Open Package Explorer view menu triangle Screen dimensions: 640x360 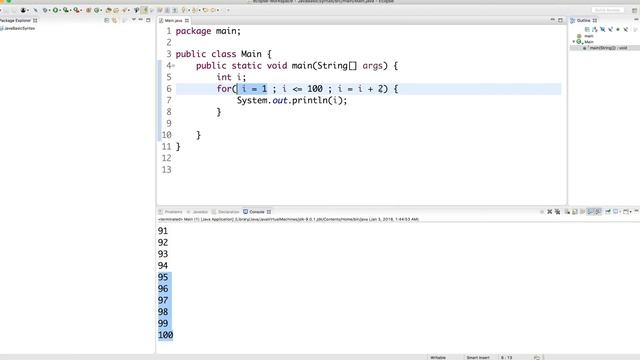[133, 20]
